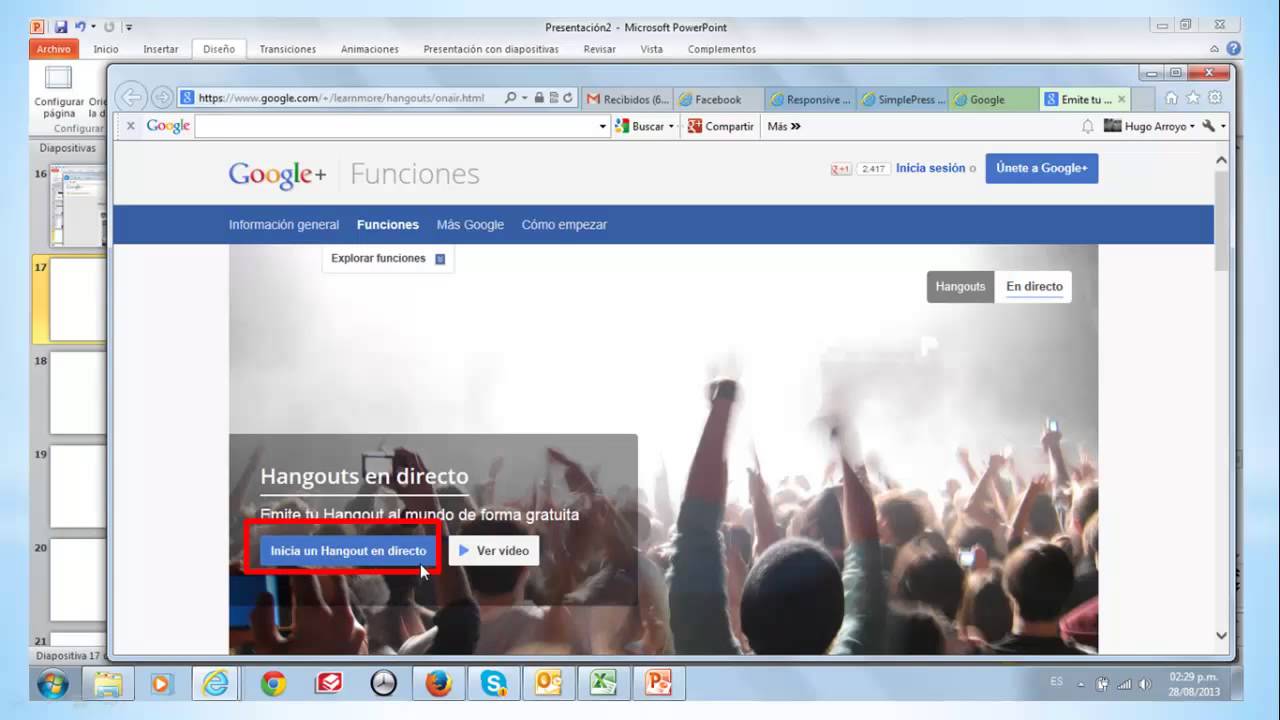1280x720 pixels.
Task: Refresh the page with the reload icon
Action: [568, 98]
